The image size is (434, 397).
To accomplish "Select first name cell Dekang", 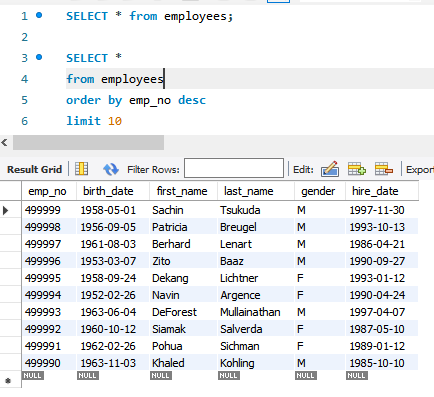I will click(183, 278).
